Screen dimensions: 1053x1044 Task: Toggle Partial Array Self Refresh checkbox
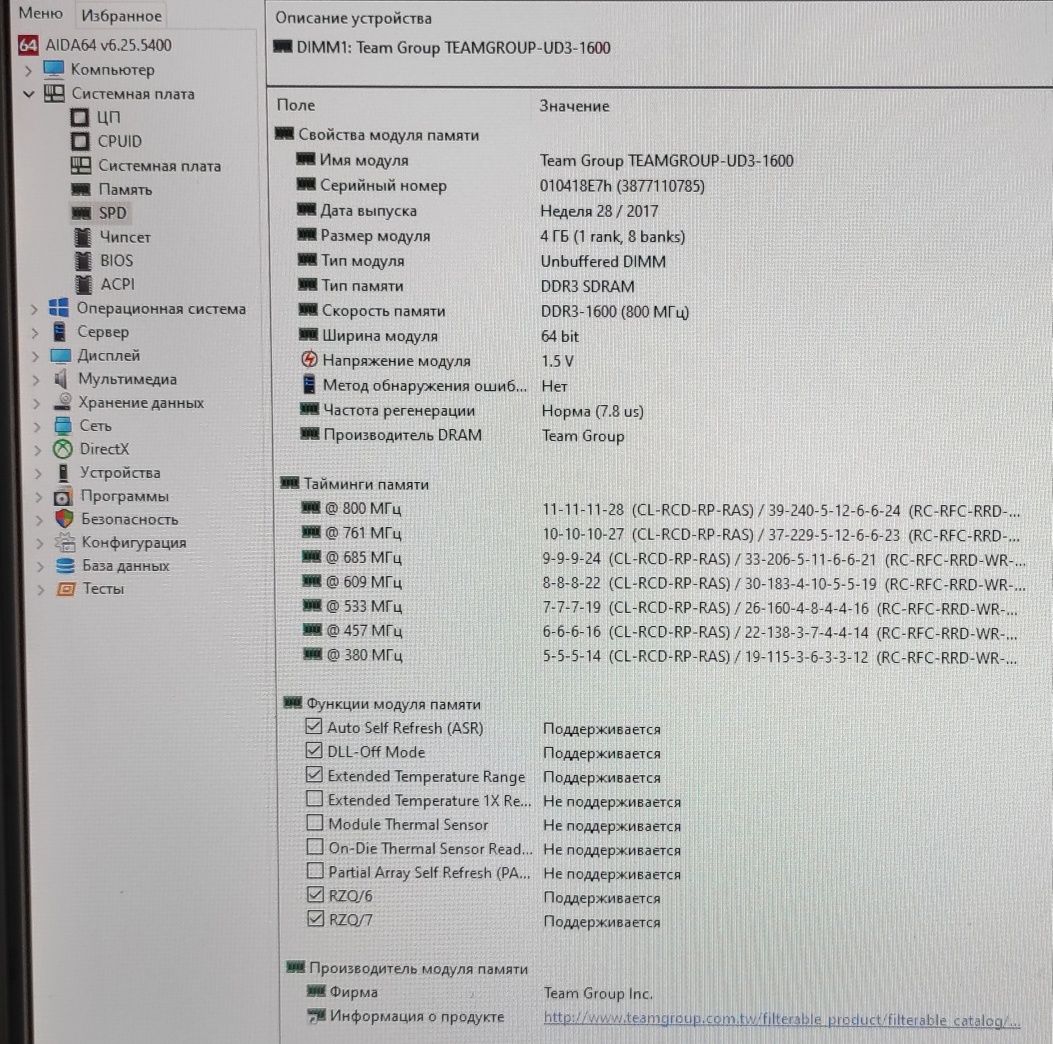pos(315,871)
